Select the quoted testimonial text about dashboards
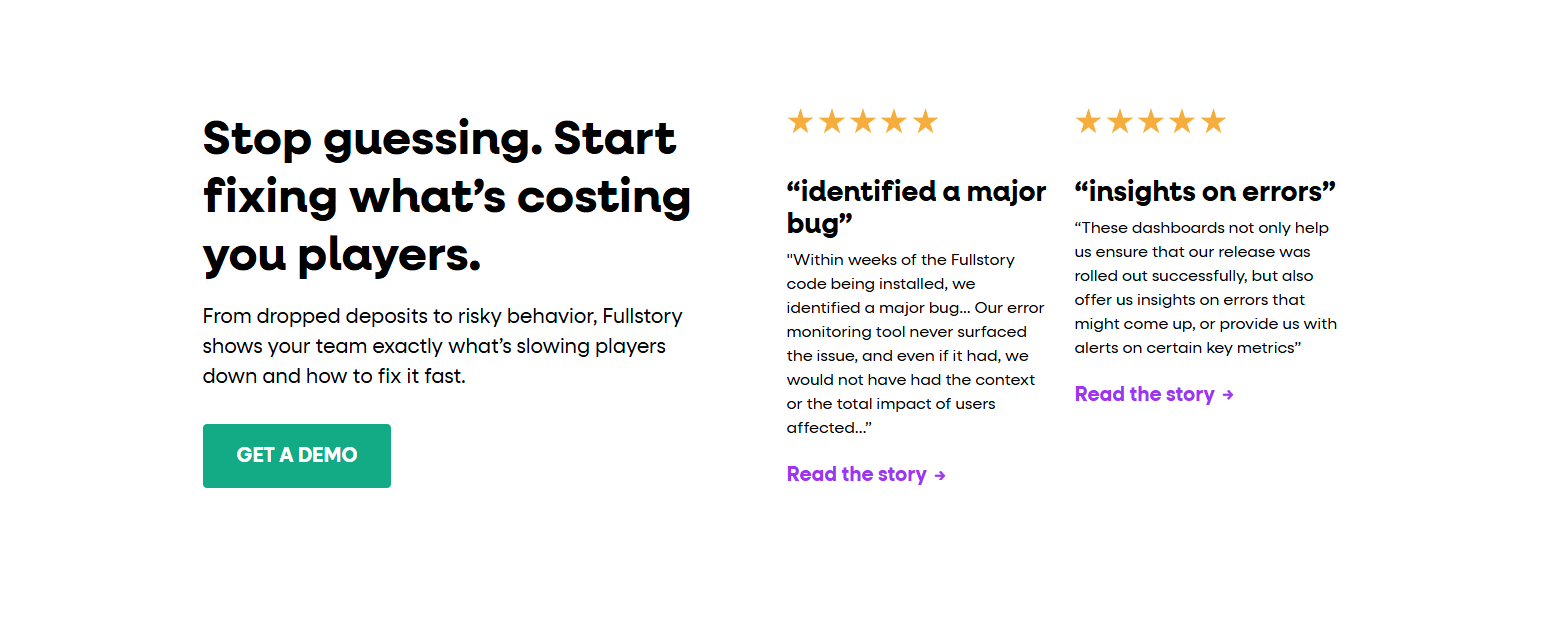Viewport: 1541px width, 633px height. click(x=1205, y=288)
